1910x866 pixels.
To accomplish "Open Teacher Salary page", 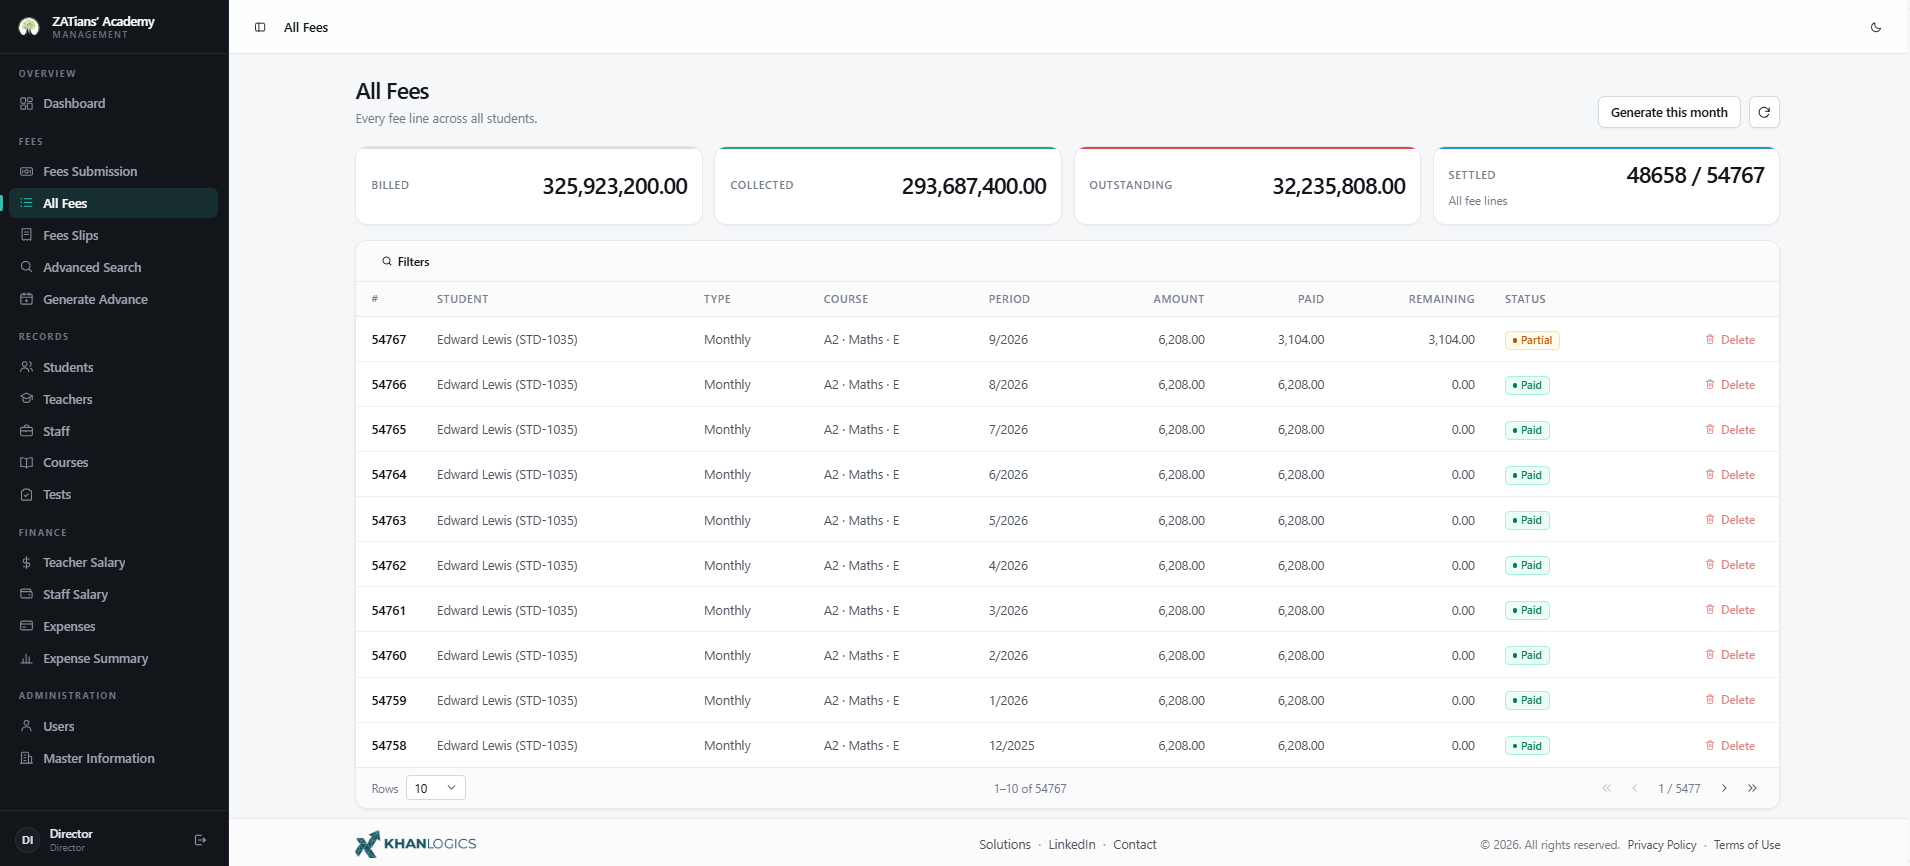I will tap(113, 562).
